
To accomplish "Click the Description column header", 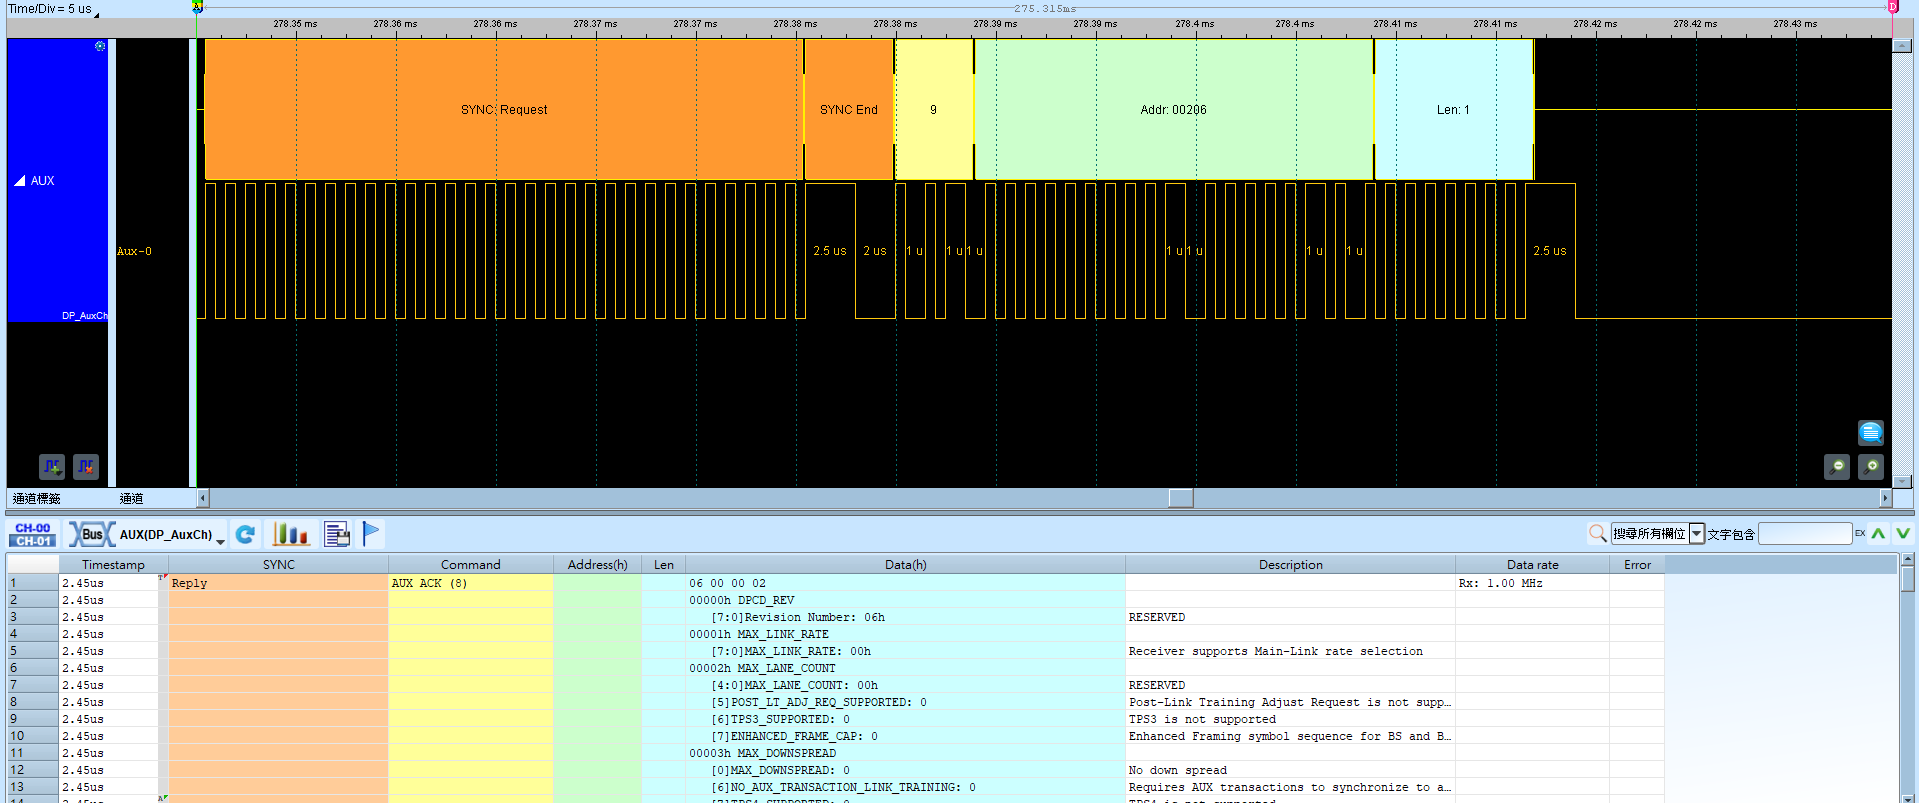I will (x=1291, y=565).
